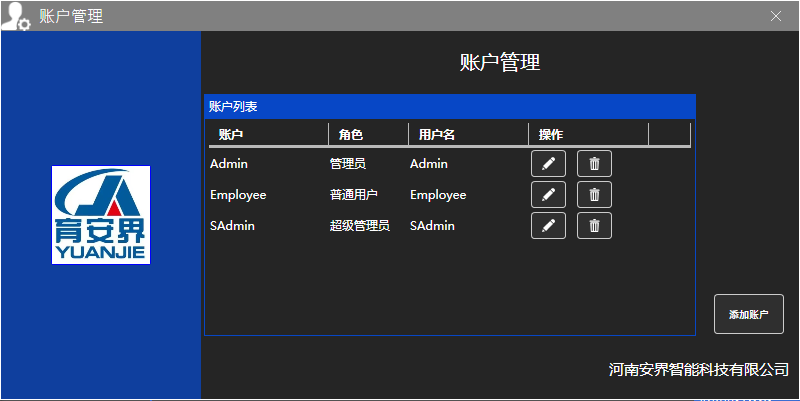The image size is (800, 401).
Task: Edit the Employee account with pencil icon
Action: pyautogui.click(x=548, y=195)
